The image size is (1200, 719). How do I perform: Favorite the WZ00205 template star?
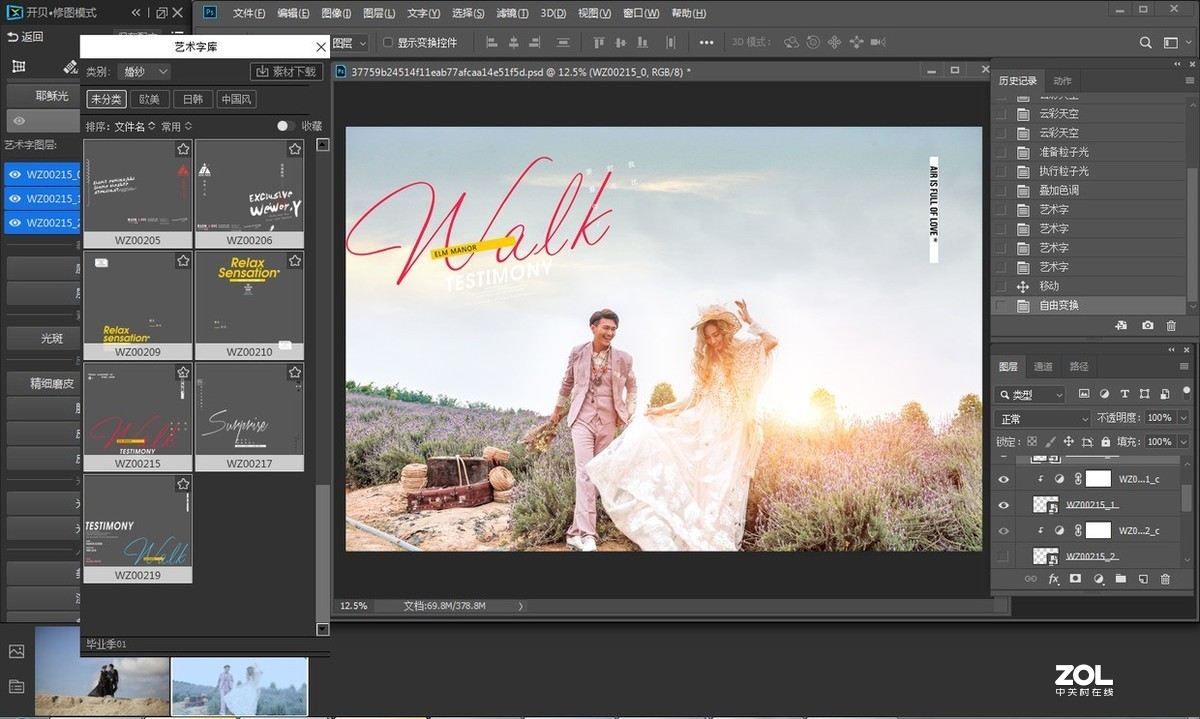tap(183, 149)
